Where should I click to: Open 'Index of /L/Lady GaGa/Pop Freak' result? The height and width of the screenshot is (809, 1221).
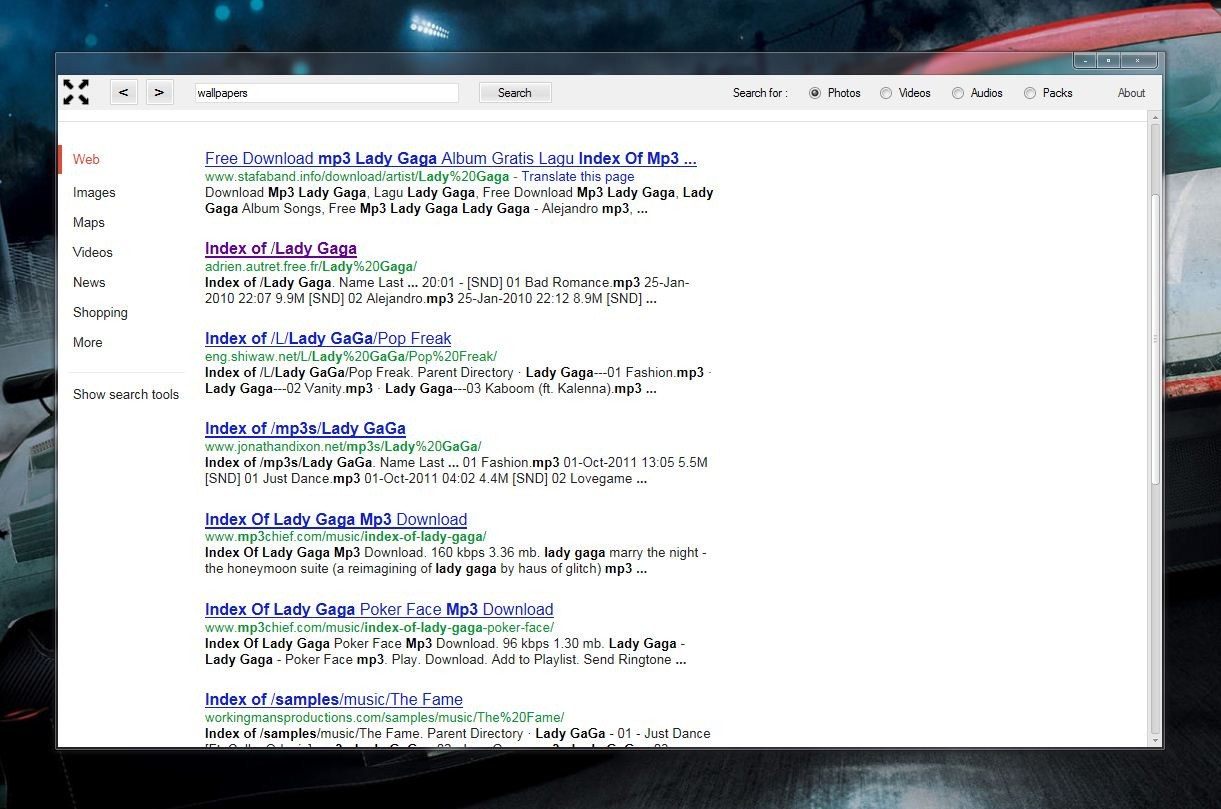click(x=328, y=338)
